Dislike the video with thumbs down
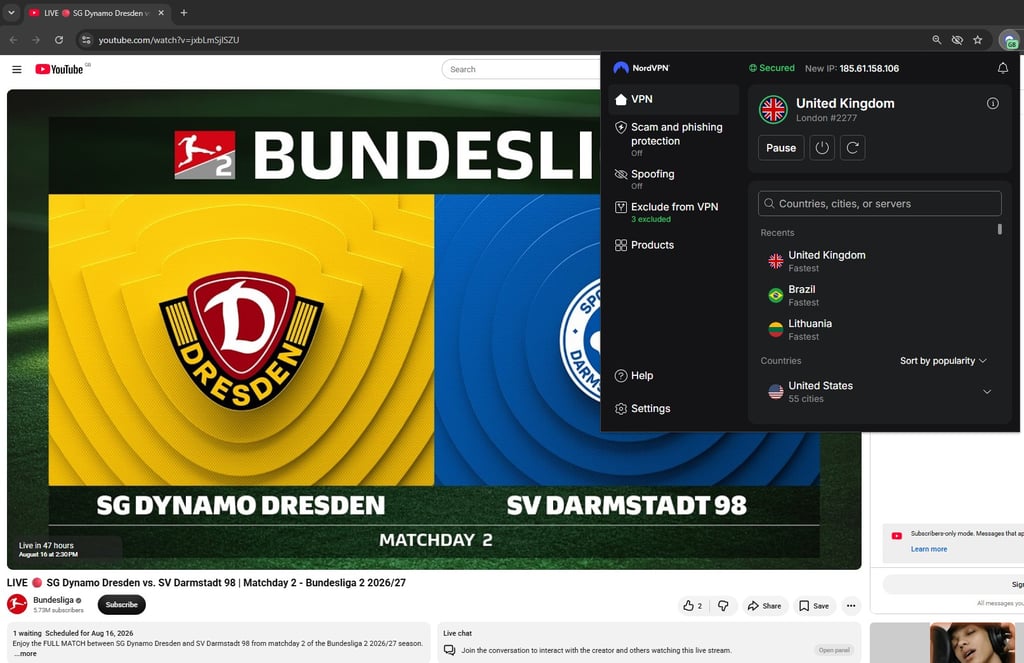 point(723,606)
